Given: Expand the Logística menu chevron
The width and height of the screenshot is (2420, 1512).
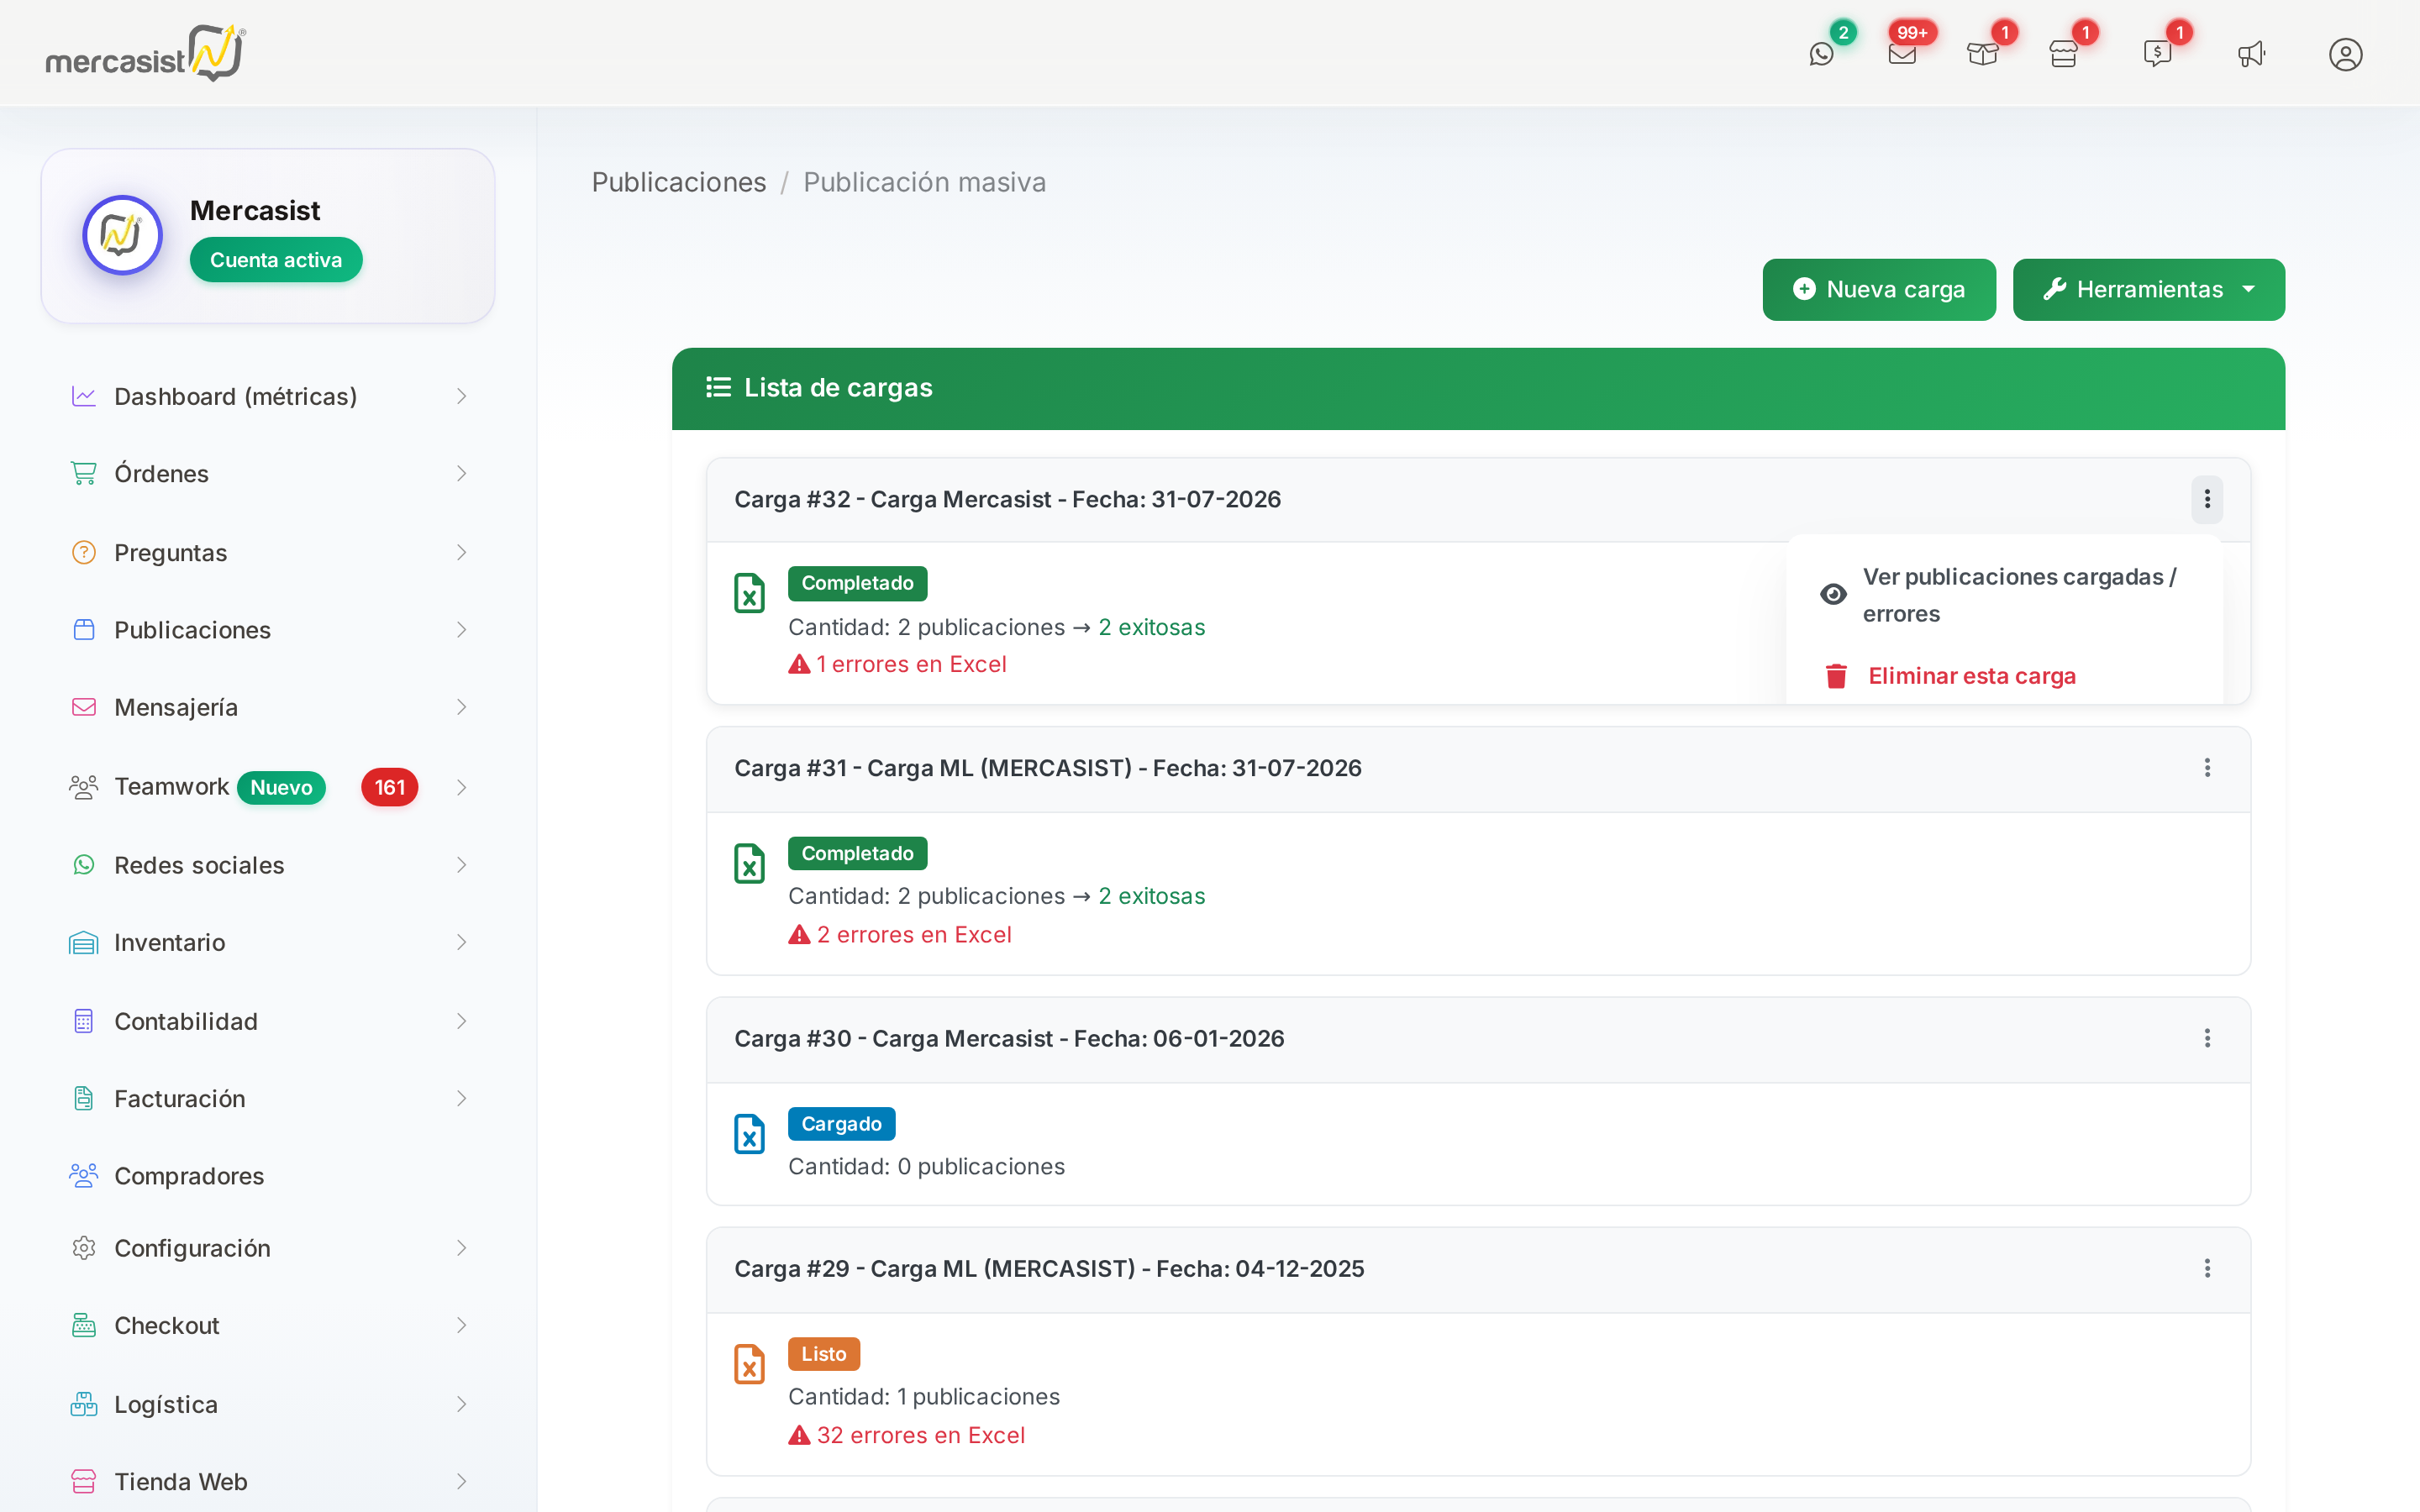Looking at the screenshot, I should click(x=461, y=1404).
